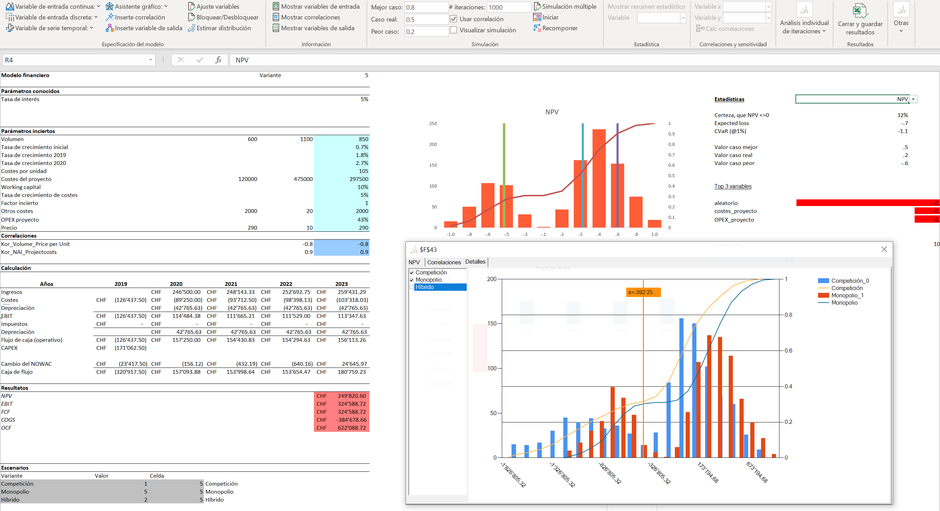Click Calc correlaciones icon

(x=701, y=28)
